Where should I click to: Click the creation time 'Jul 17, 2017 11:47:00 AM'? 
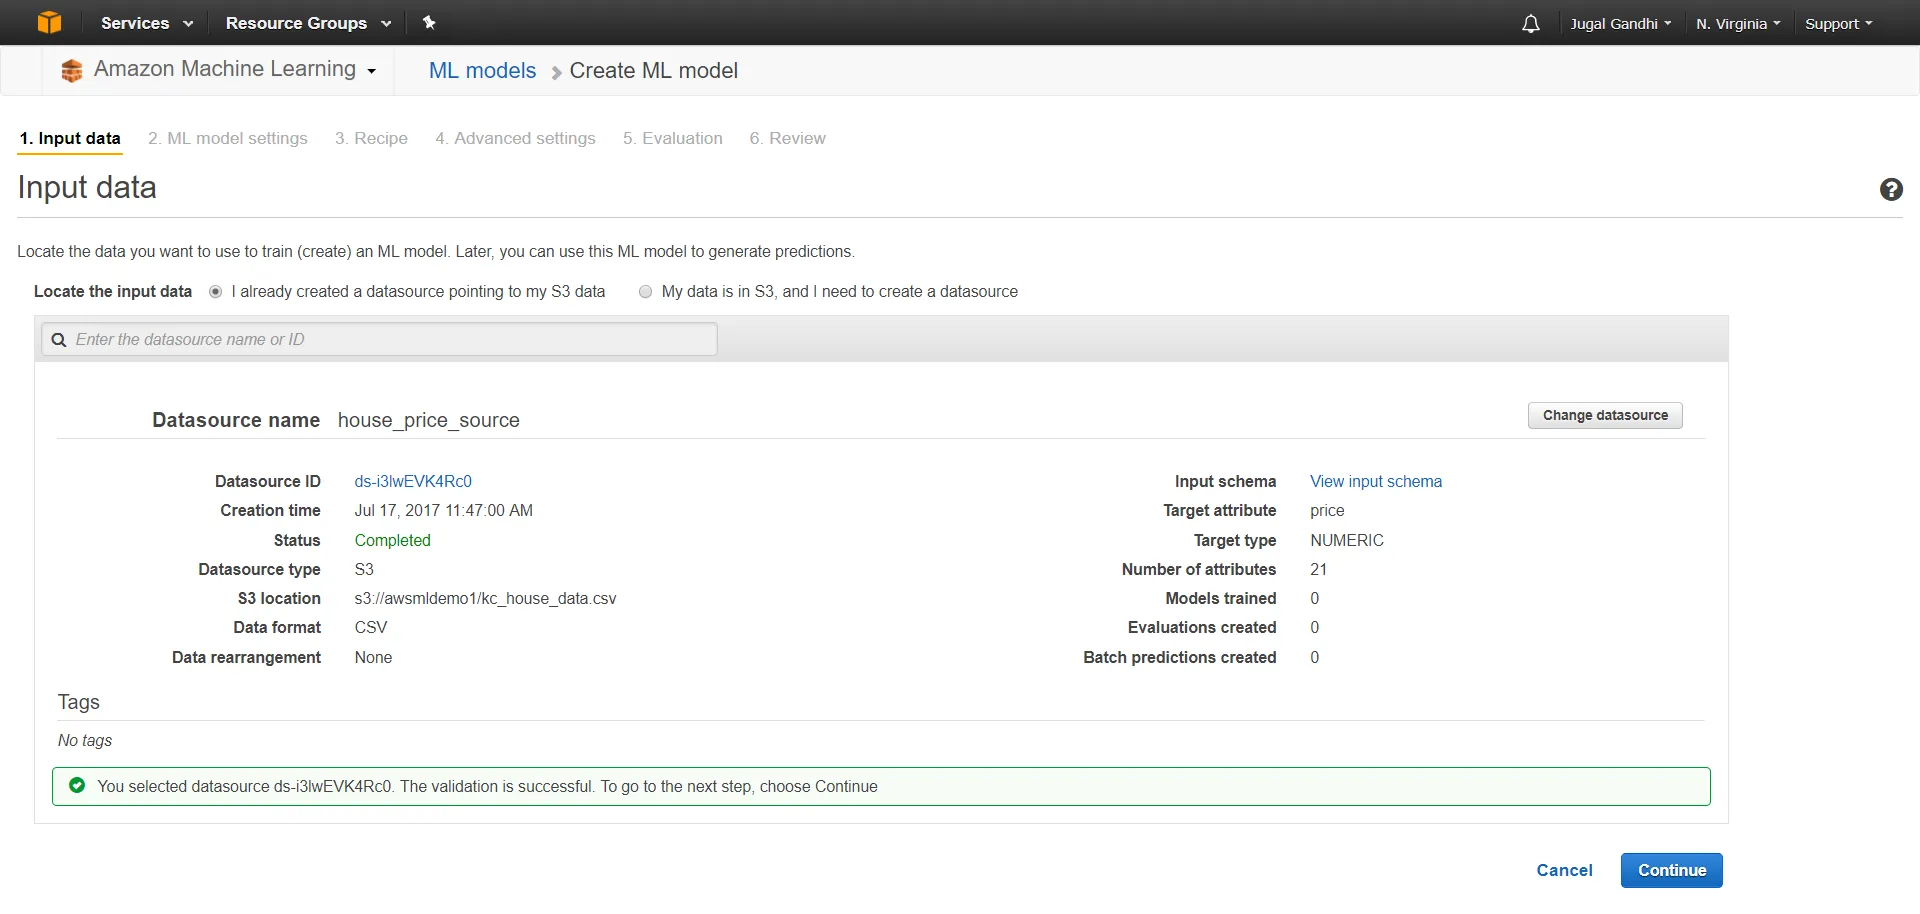click(443, 510)
